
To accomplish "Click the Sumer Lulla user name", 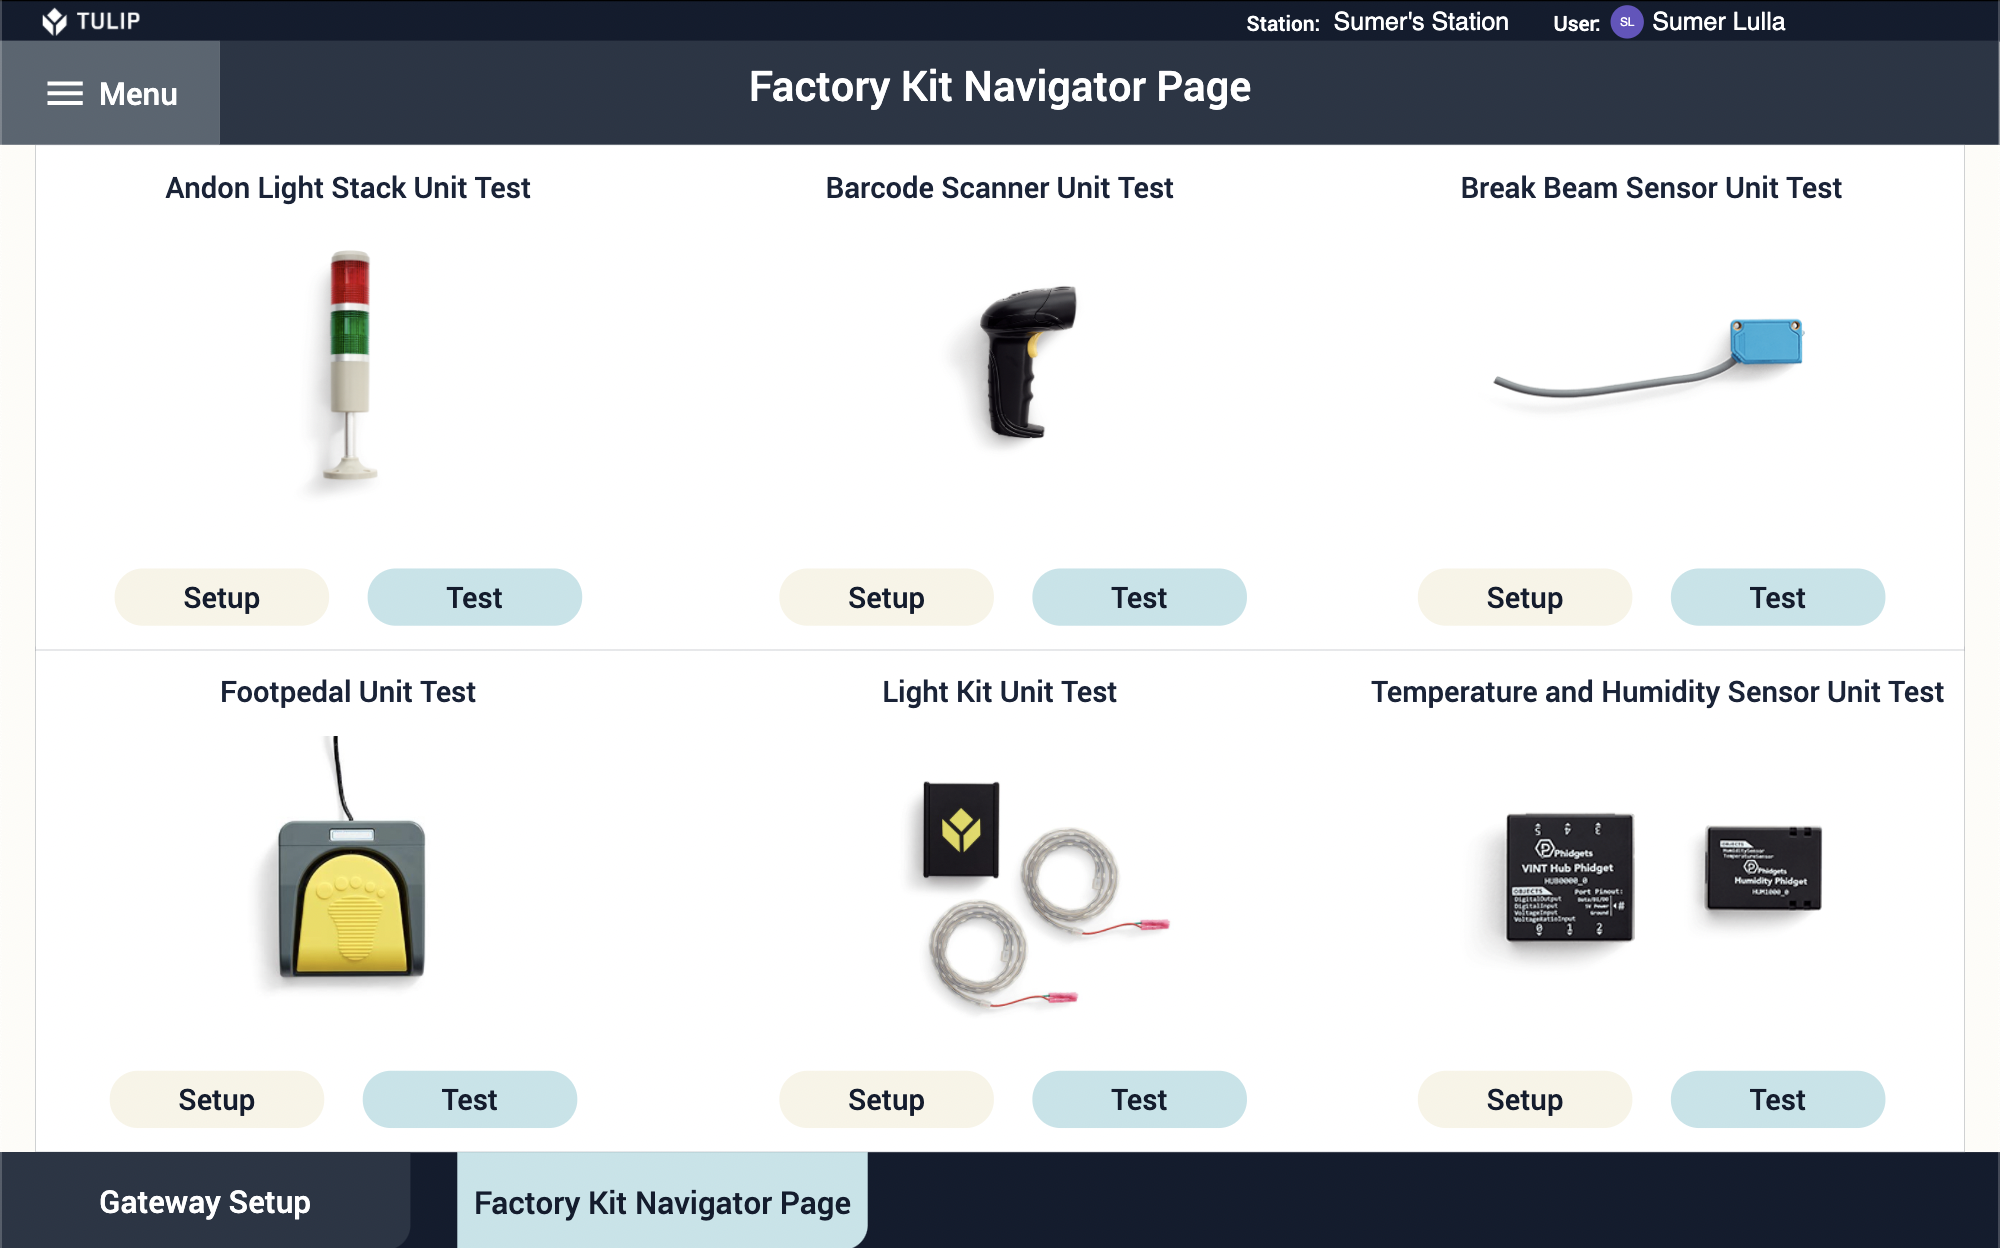I will [1718, 22].
